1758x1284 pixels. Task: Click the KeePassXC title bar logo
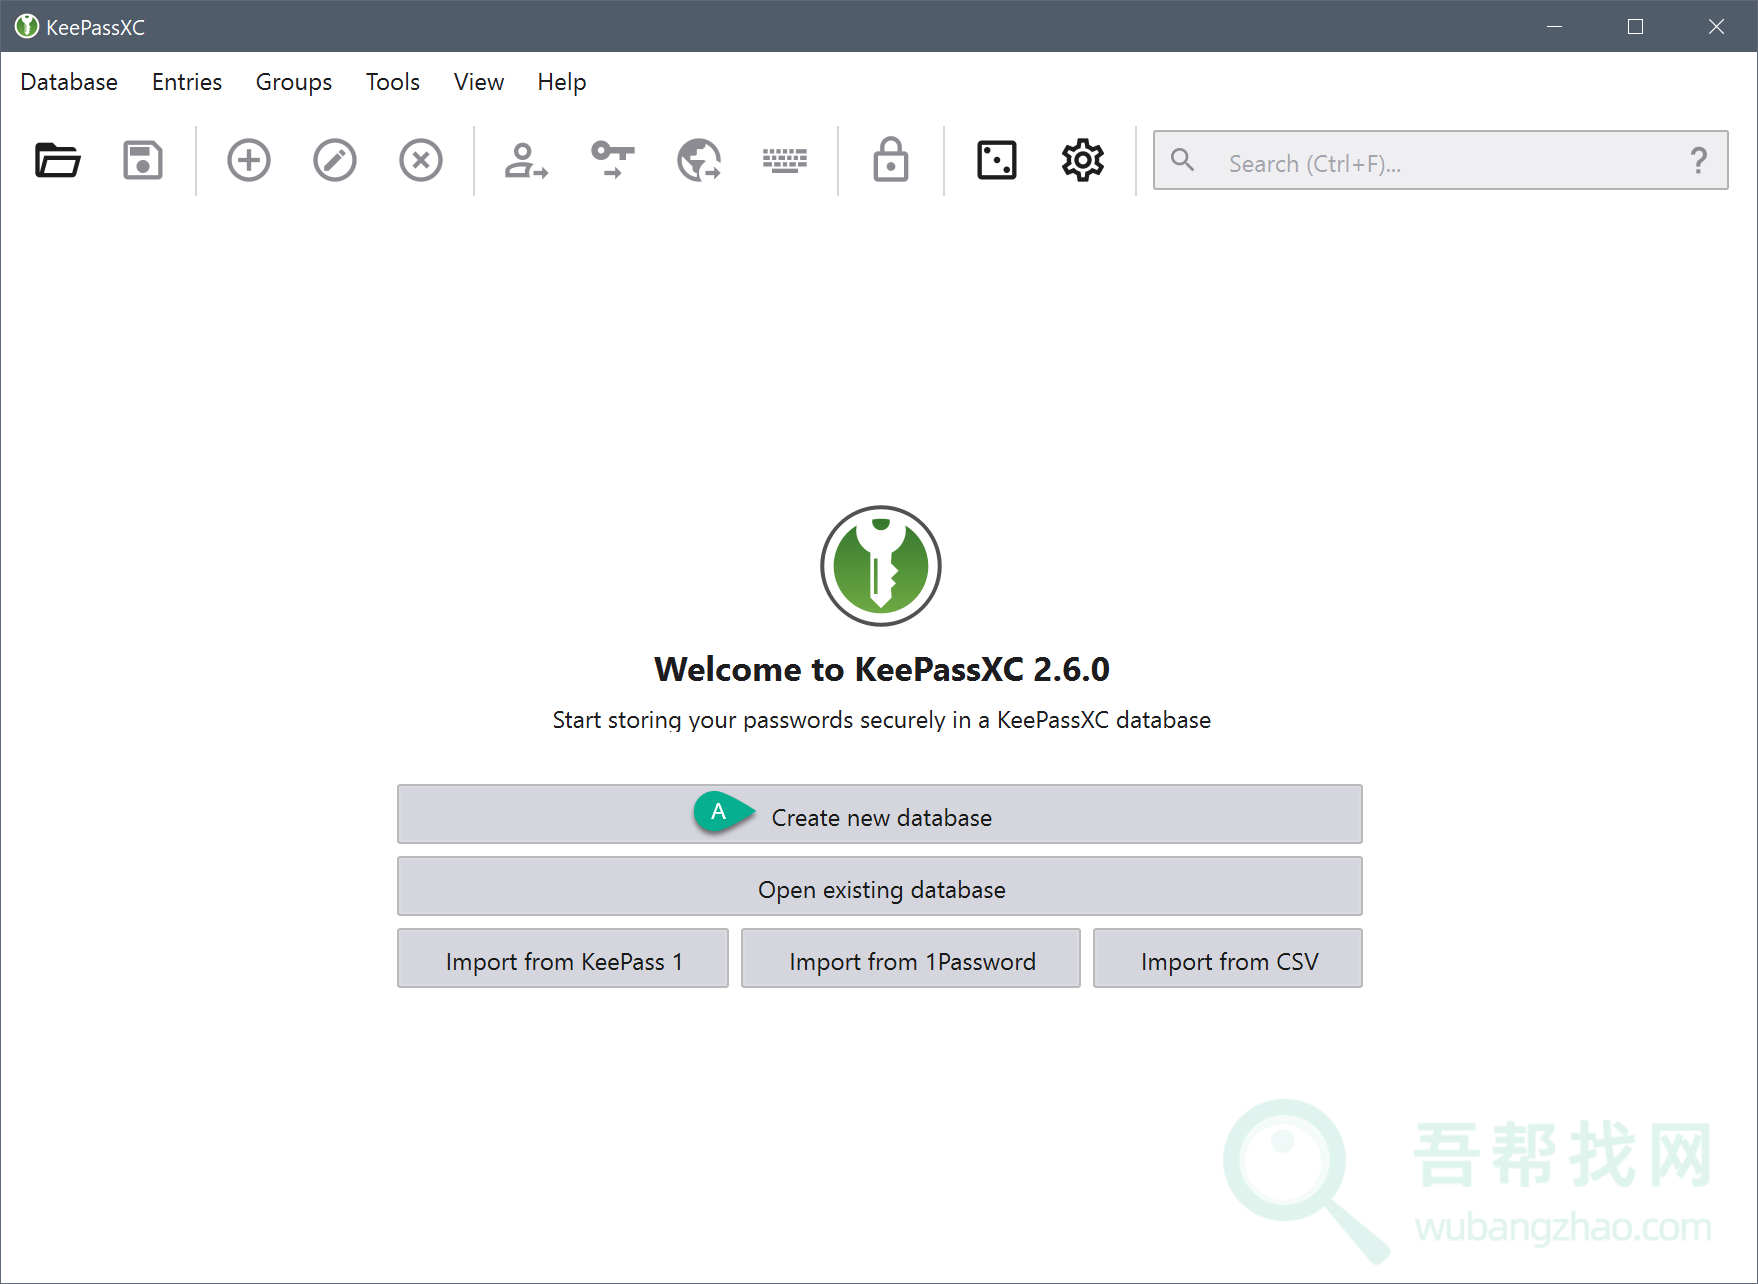[x=27, y=27]
